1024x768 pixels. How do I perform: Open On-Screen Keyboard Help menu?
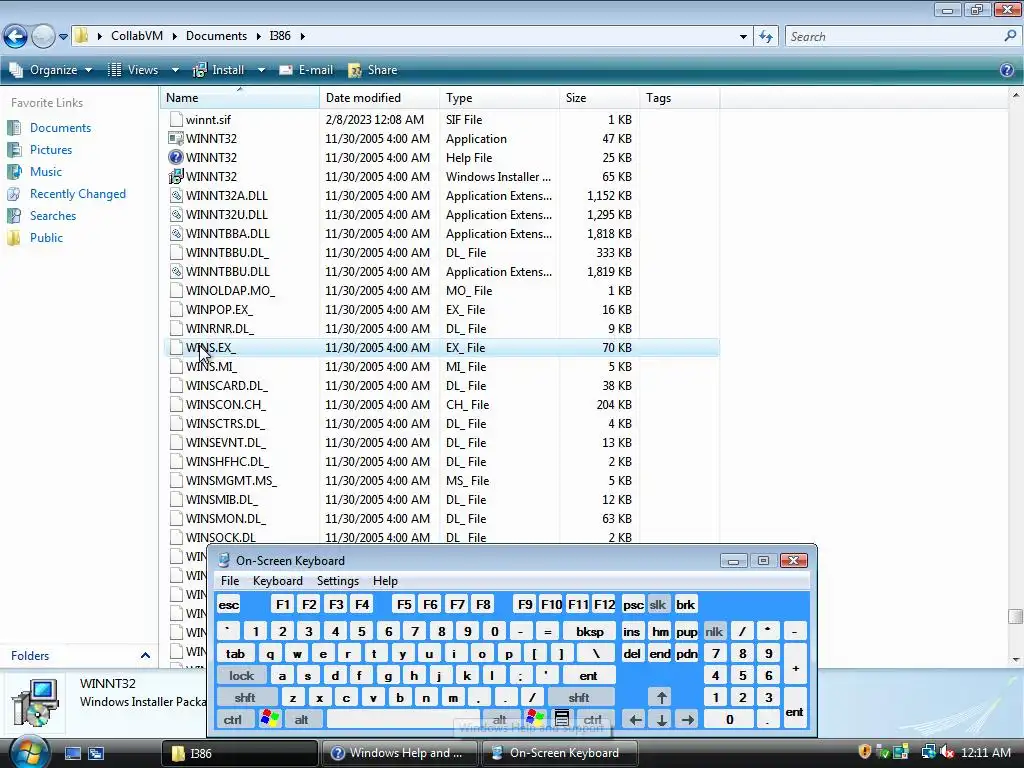385,581
